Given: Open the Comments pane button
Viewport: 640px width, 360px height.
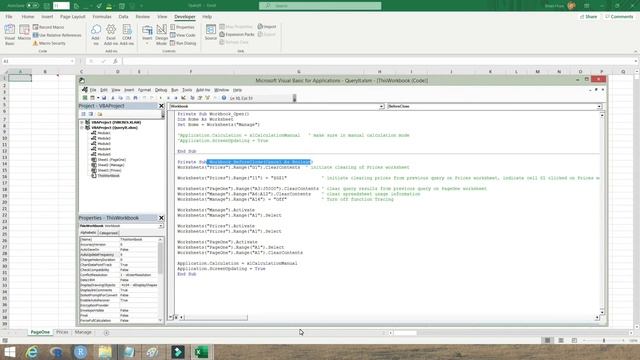Looking at the screenshot, I should pyautogui.click(x=619, y=17).
